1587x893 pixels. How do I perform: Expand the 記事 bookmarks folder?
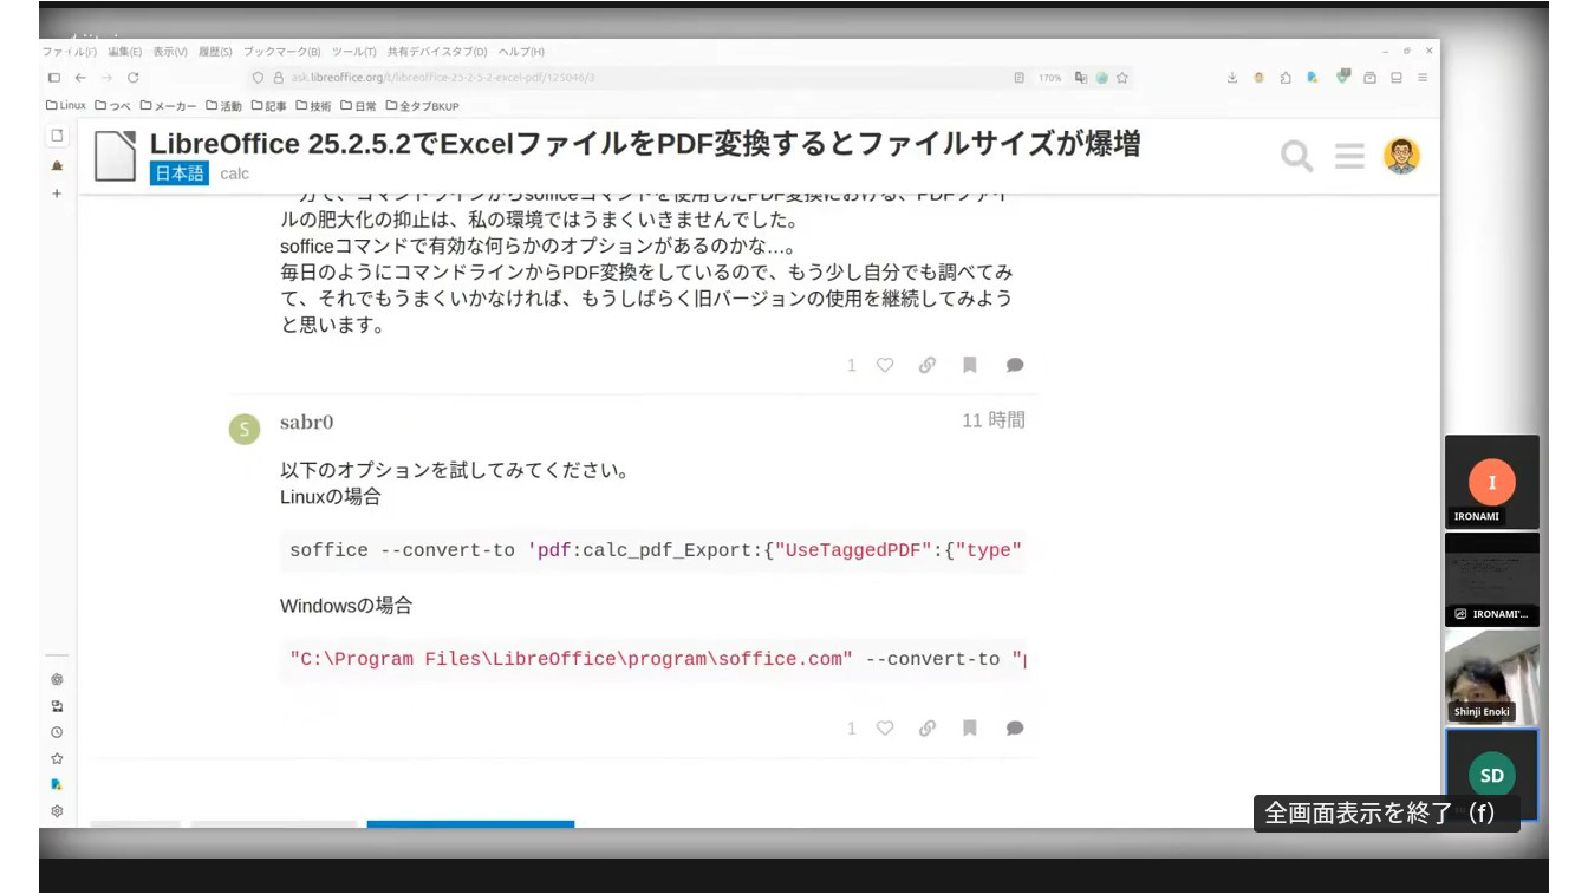coord(269,105)
